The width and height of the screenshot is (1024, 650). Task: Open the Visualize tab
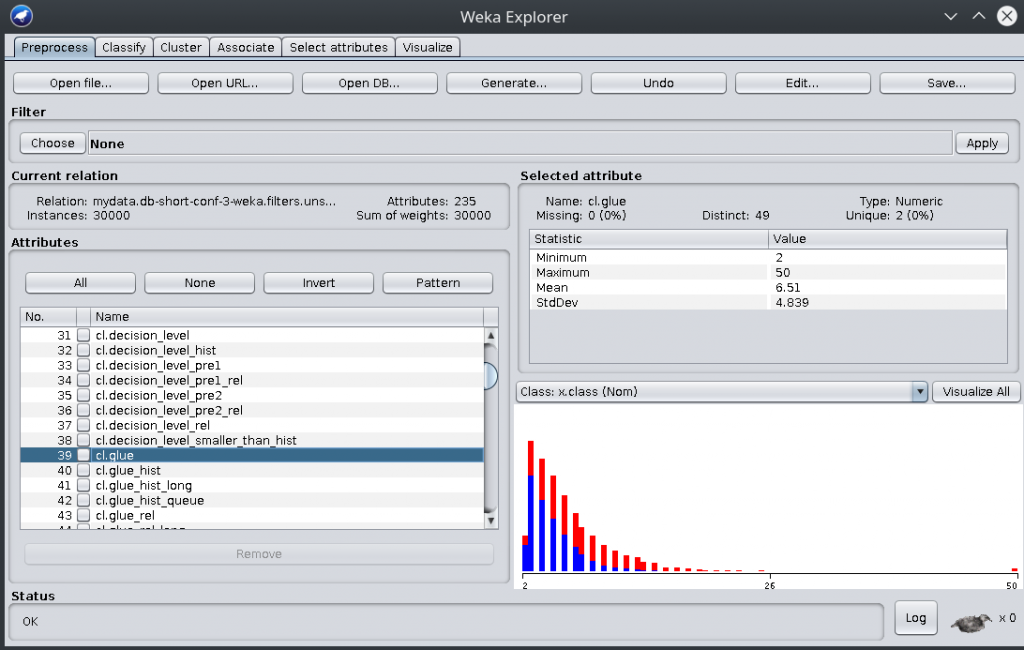tap(428, 48)
